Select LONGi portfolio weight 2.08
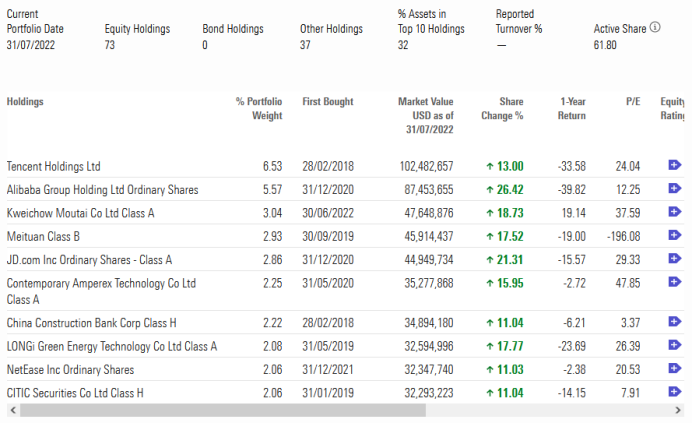This screenshot has width=693, height=423. click(x=272, y=347)
